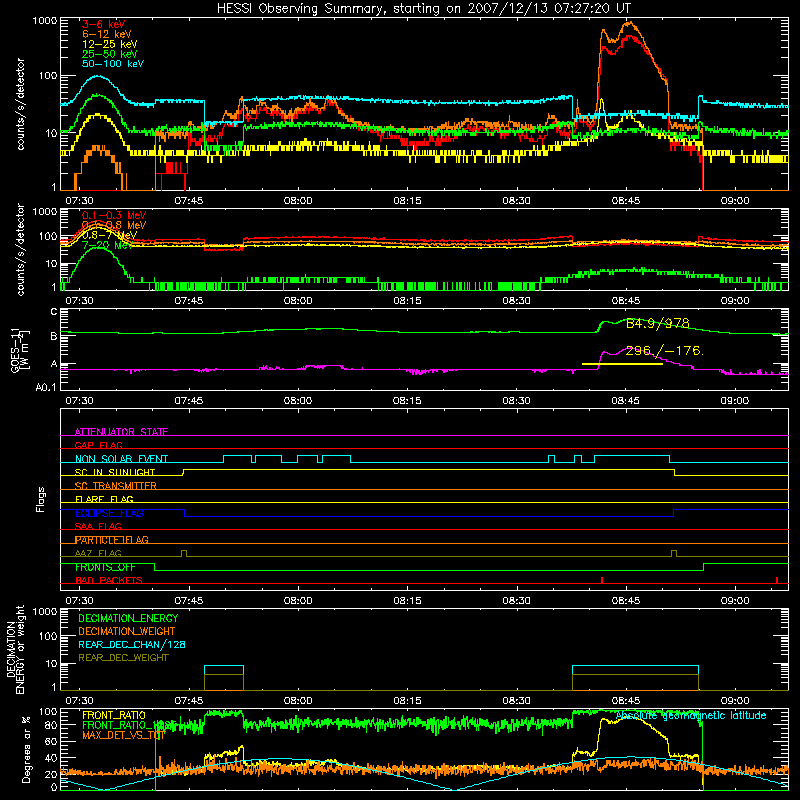Click the orange '0.3-0.8 MeV' legend label

coord(114,225)
